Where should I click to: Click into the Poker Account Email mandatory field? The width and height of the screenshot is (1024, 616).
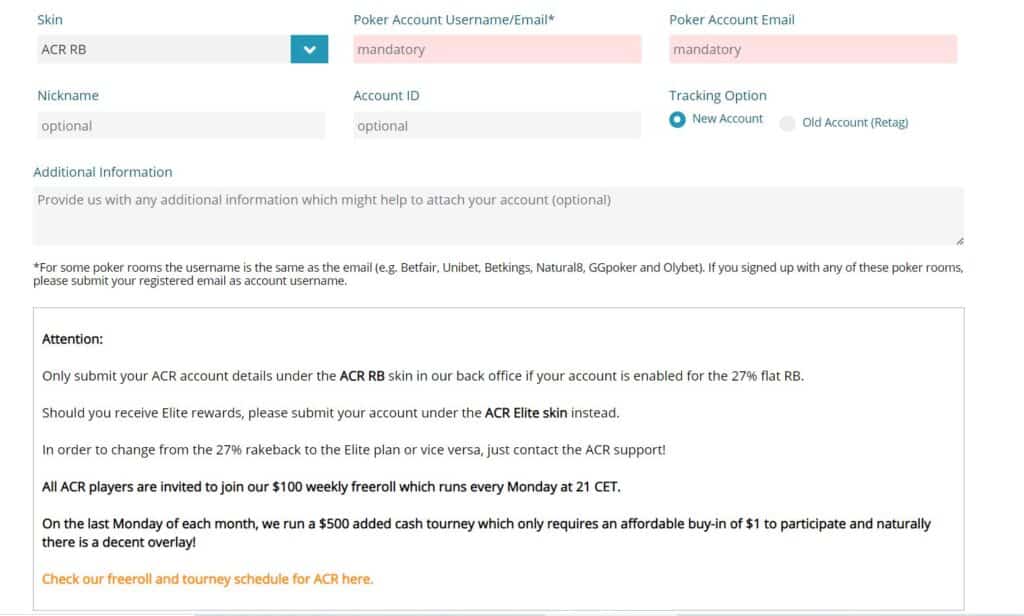click(812, 49)
